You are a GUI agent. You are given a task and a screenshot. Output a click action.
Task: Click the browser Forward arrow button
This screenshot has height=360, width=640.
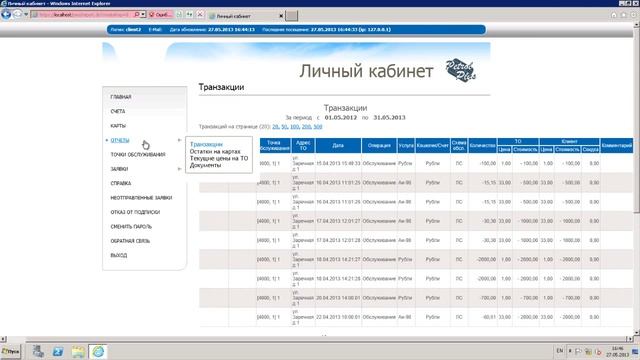pos(17,14)
